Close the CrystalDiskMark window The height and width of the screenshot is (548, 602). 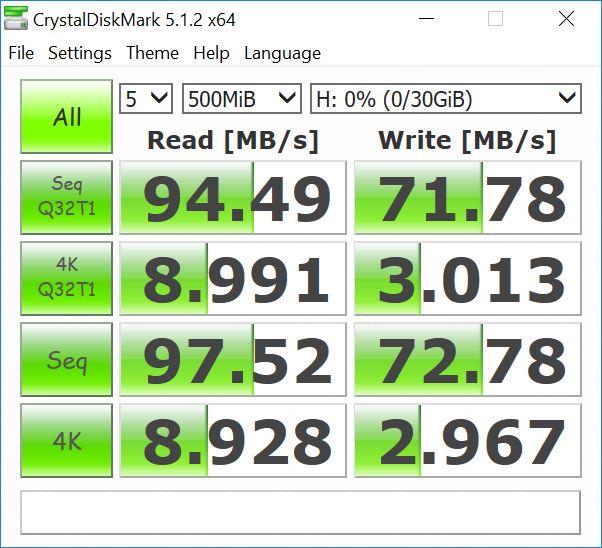(x=568, y=19)
